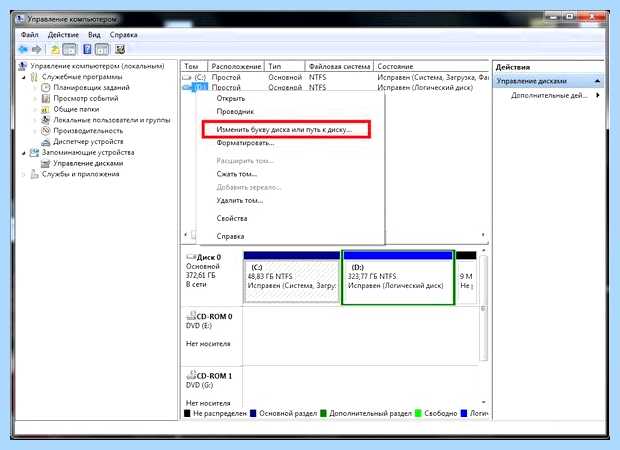
Task: Click Дополнительные действия in the actions pane
Action: click(x=549, y=95)
